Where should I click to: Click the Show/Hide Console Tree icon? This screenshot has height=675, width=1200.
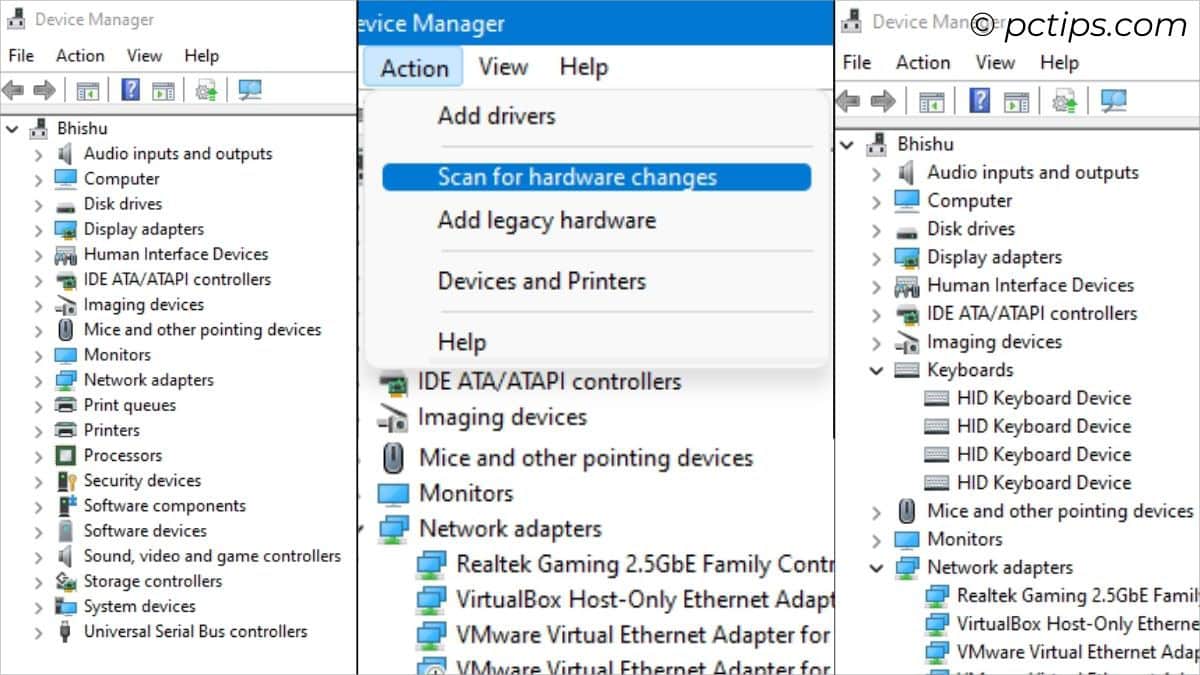[x=87, y=90]
